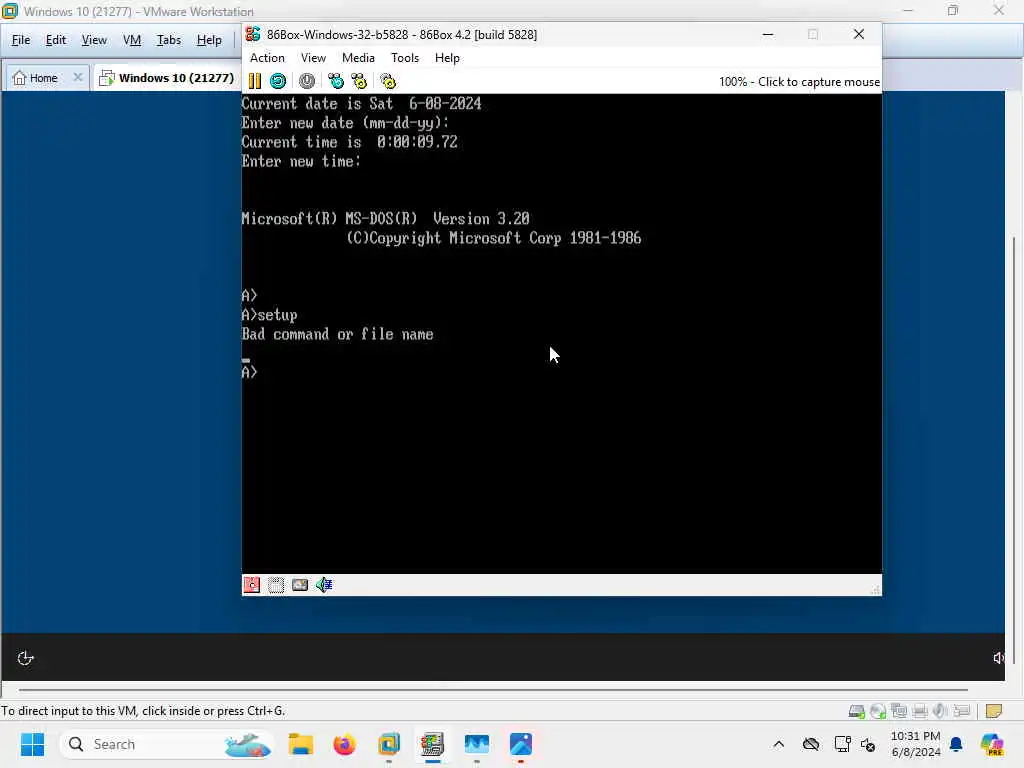Open the 86Box View menu

313,57
